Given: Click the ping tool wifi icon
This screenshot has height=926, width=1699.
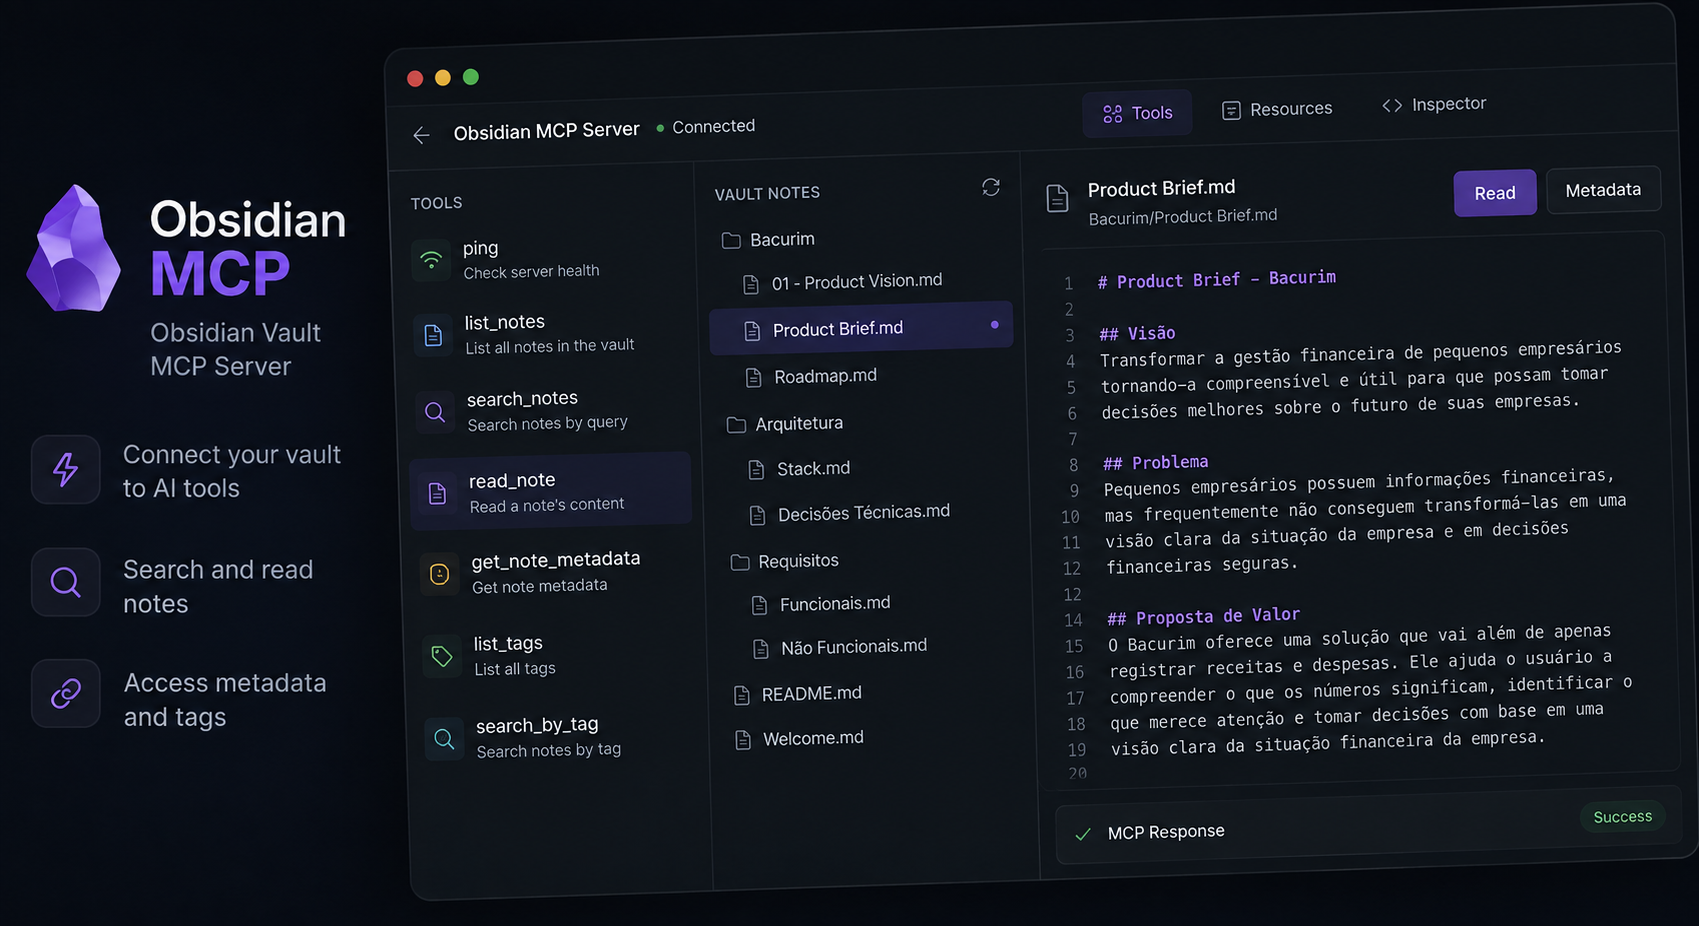Looking at the screenshot, I should point(431,260).
